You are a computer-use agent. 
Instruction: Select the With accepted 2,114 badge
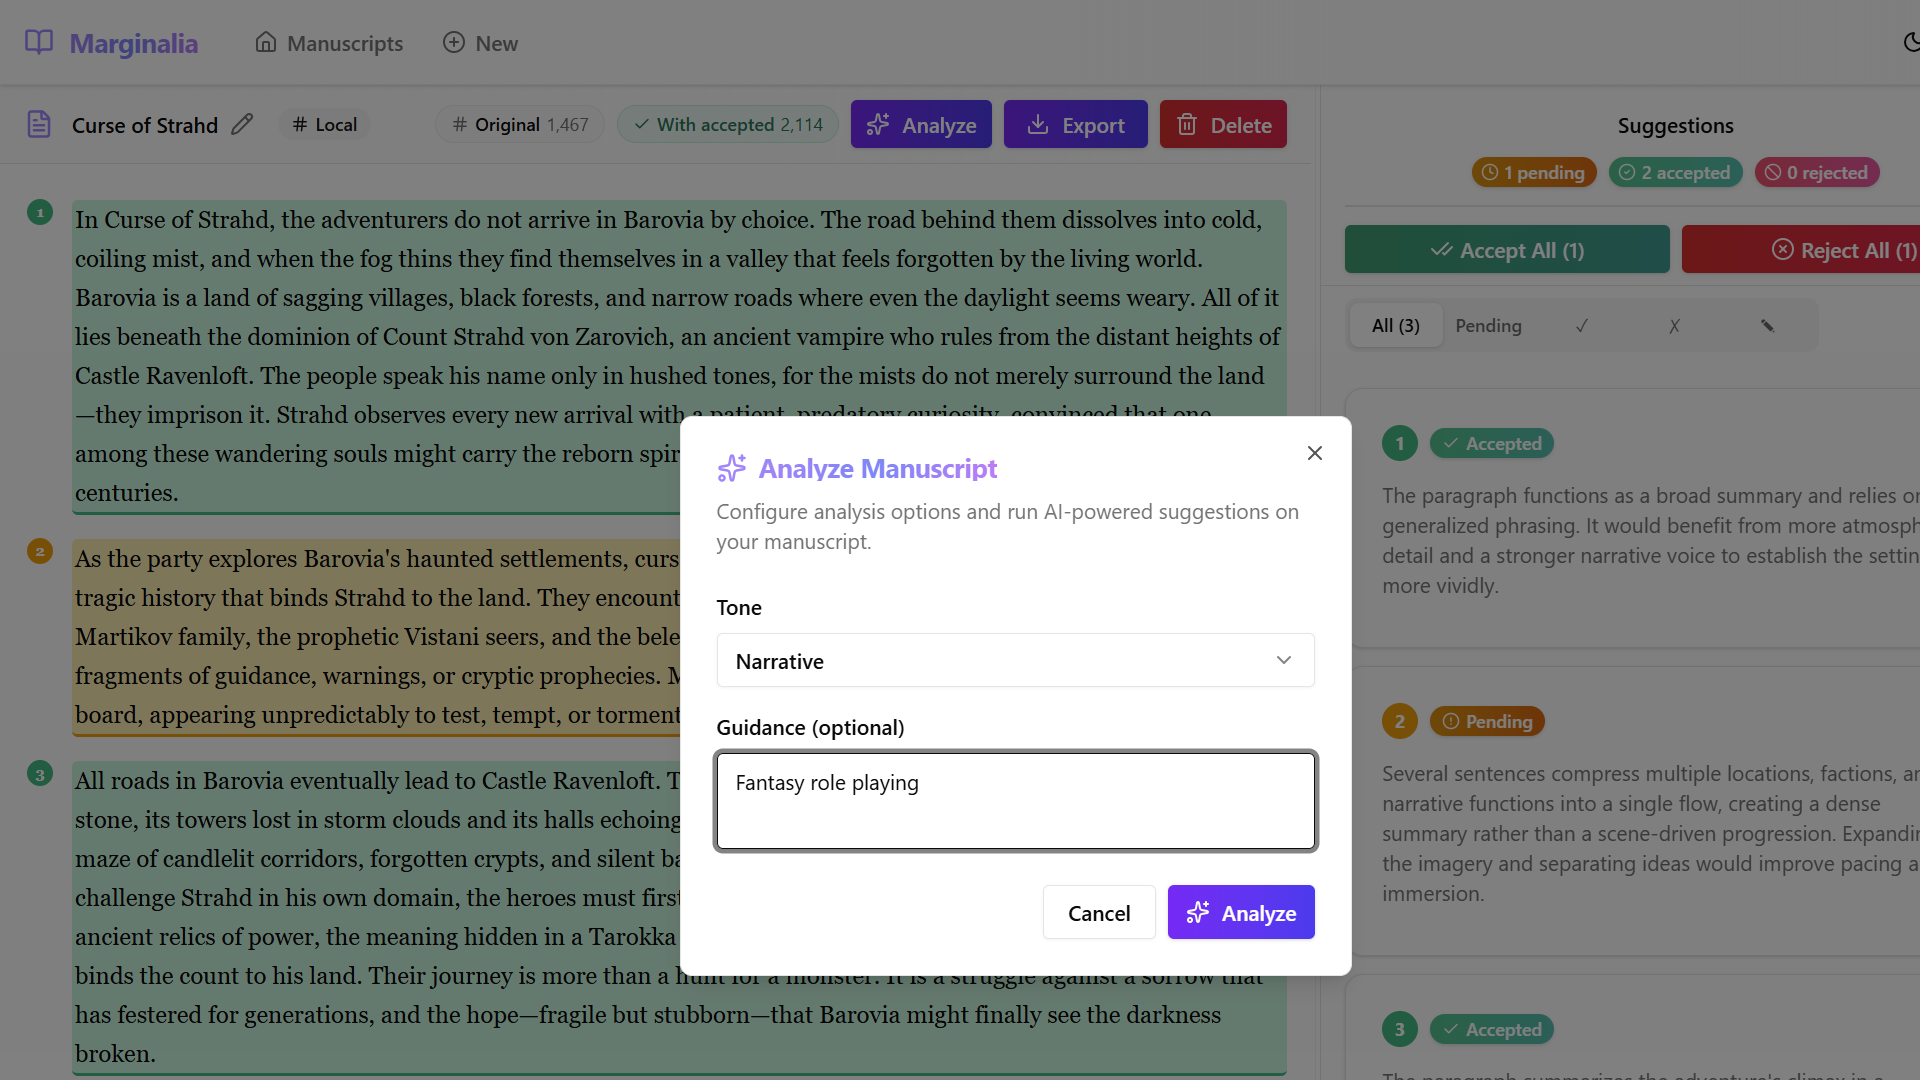pos(727,125)
